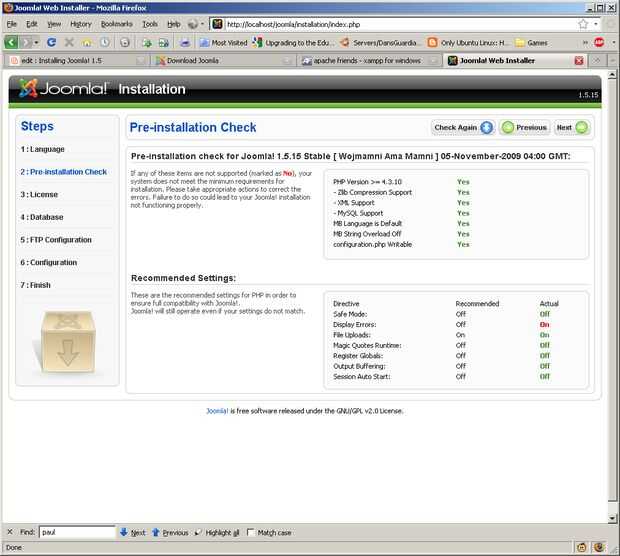Click the Check Again button
The image size is (620, 556).
tap(463, 127)
